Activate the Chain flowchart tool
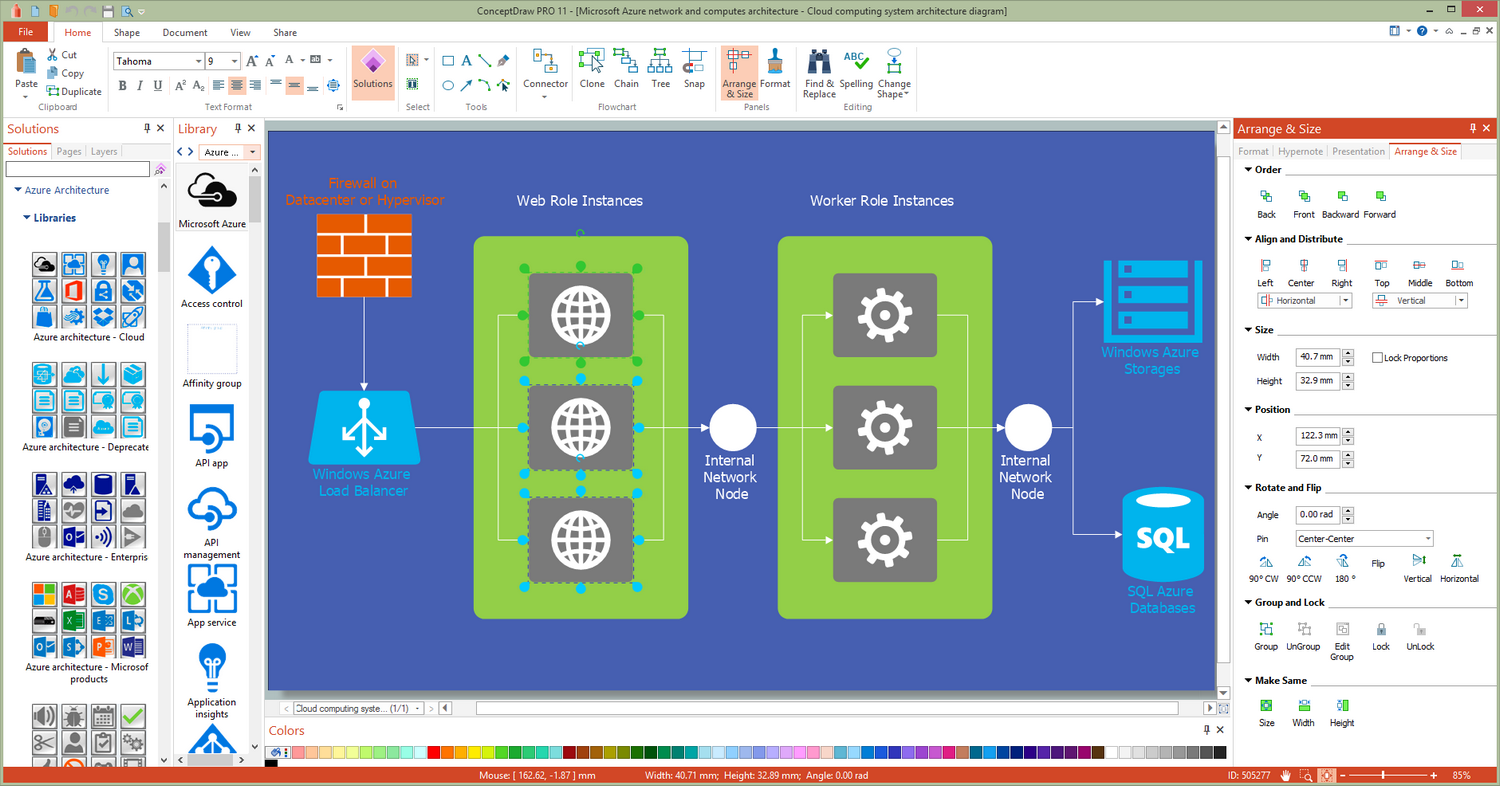Image resolution: width=1500 pixels, height=786 pixels. click(626, 70)
